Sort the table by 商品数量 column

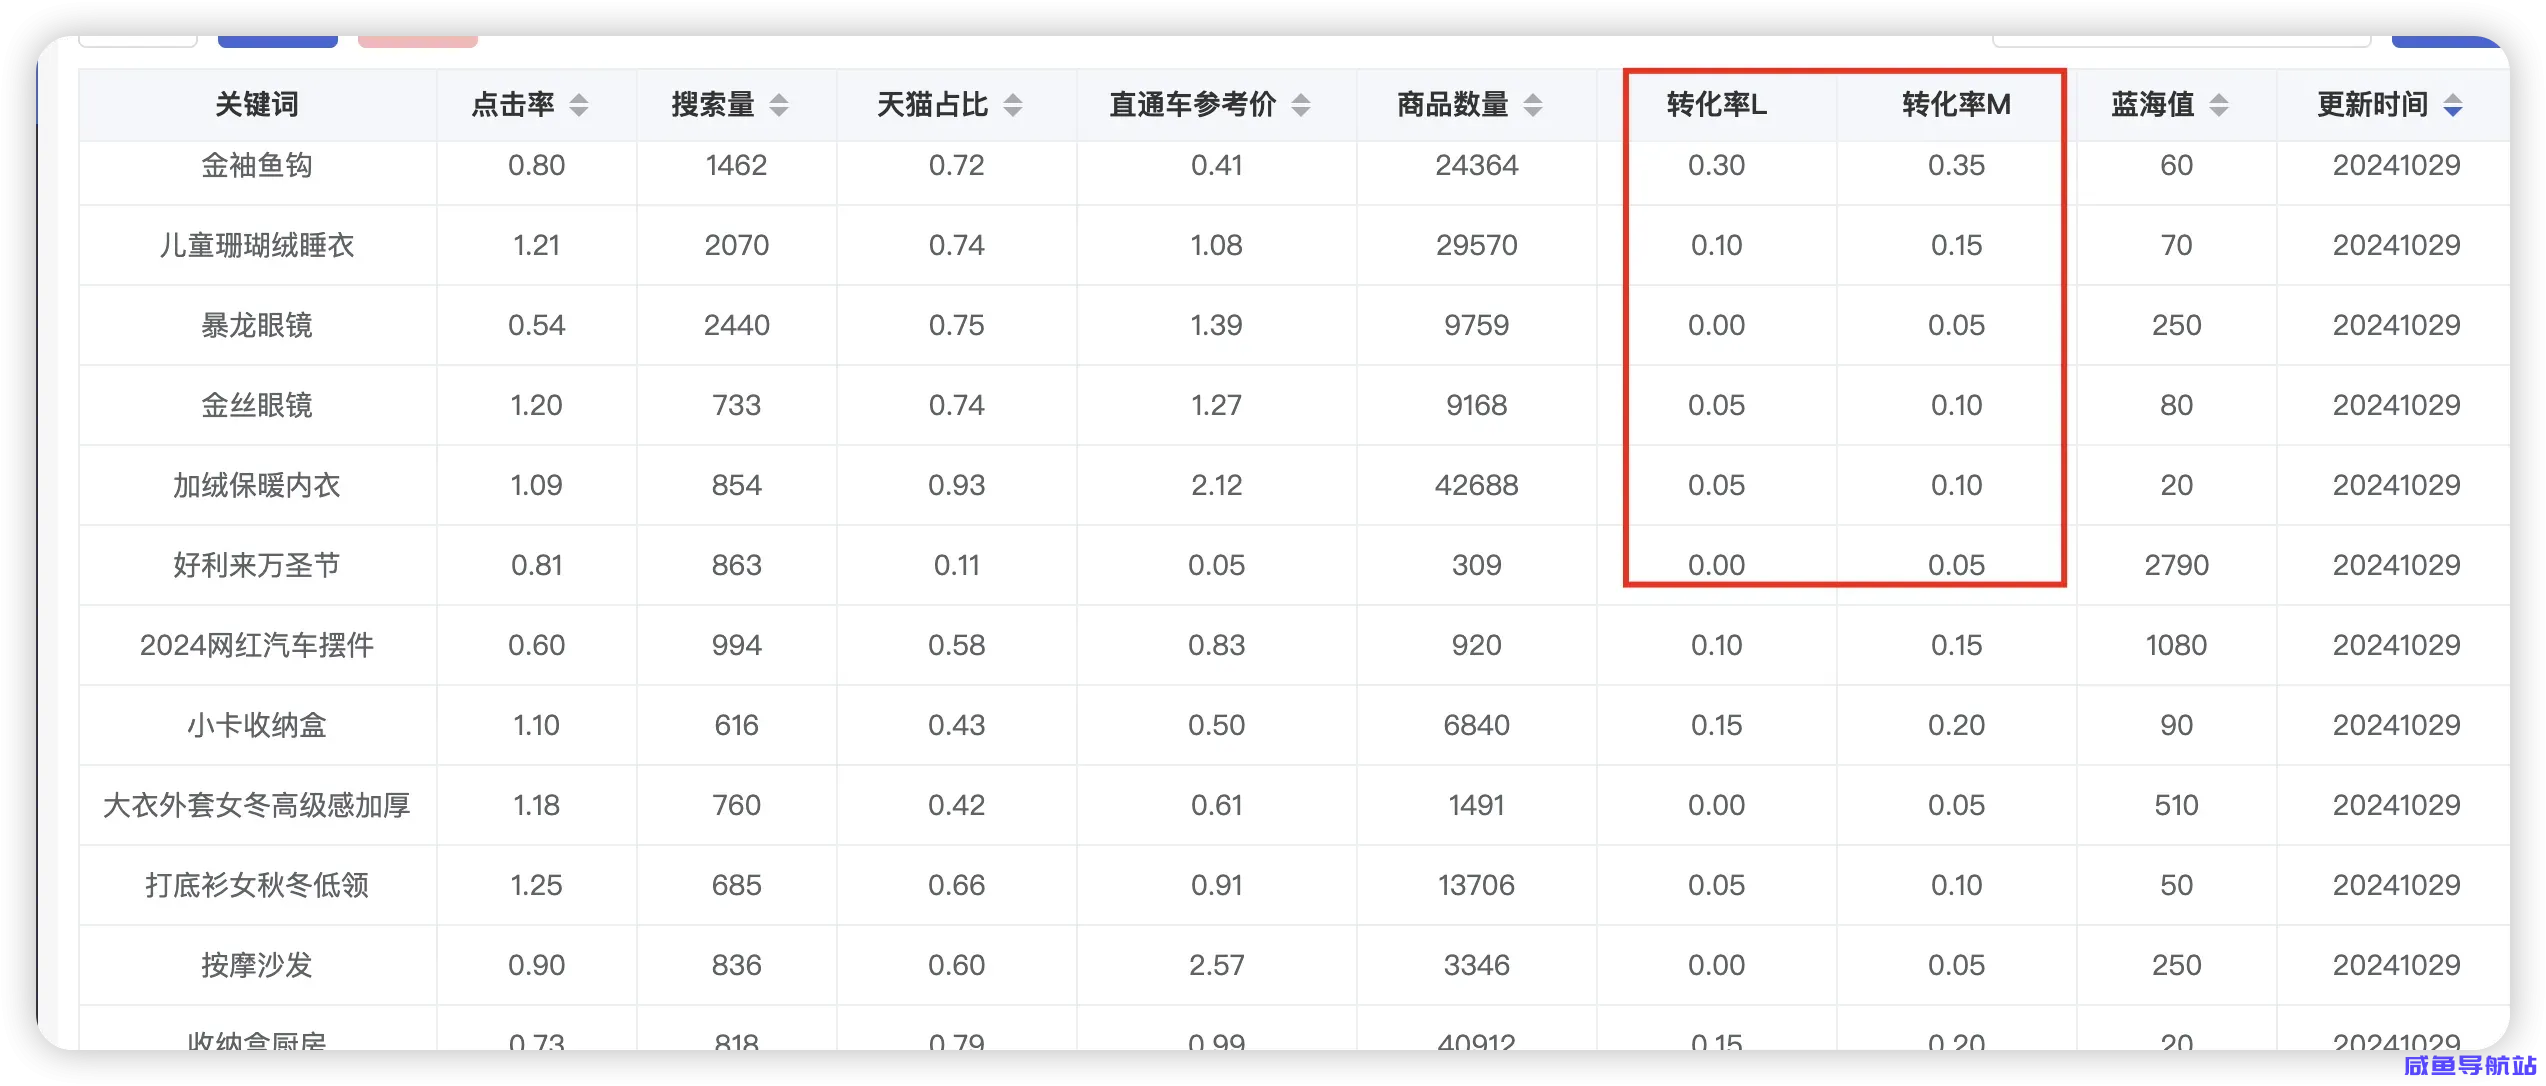tap(1535, 104)
